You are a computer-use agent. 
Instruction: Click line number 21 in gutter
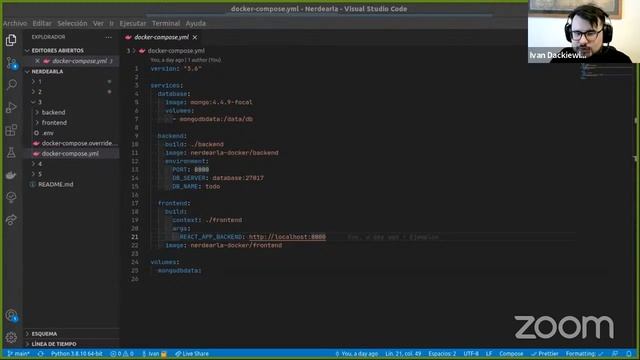(135, 237)
